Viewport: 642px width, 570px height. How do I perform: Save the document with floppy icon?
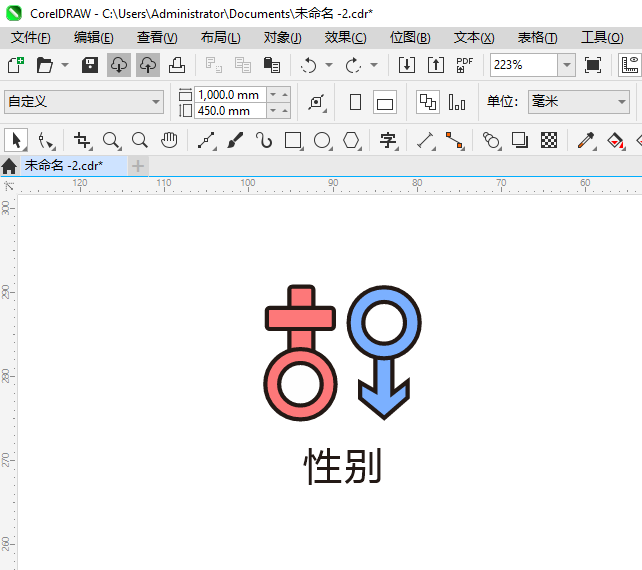(90, 65)
